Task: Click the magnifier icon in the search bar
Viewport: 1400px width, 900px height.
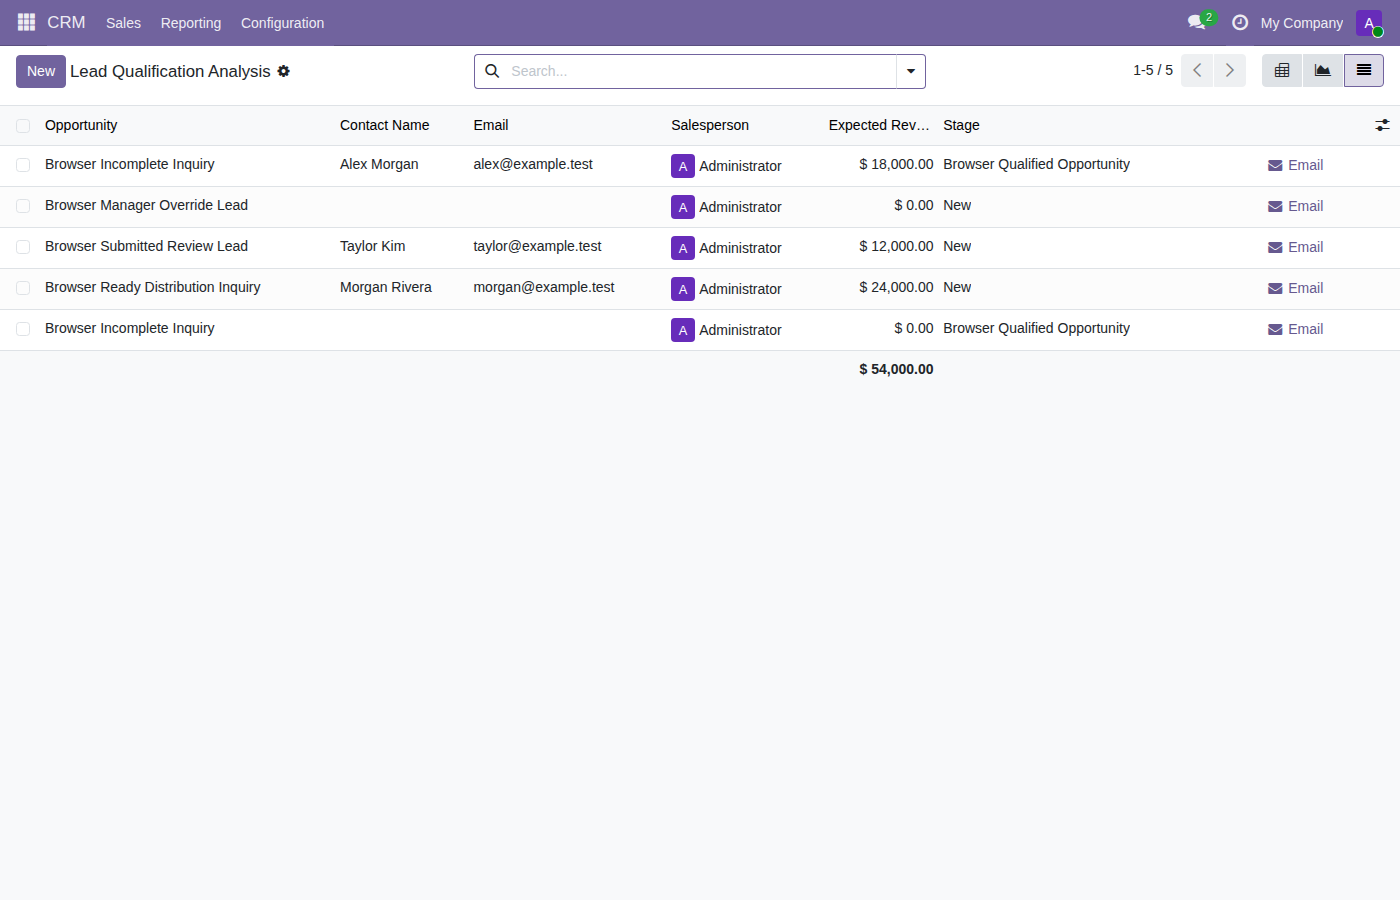Action: pos(492,71)
